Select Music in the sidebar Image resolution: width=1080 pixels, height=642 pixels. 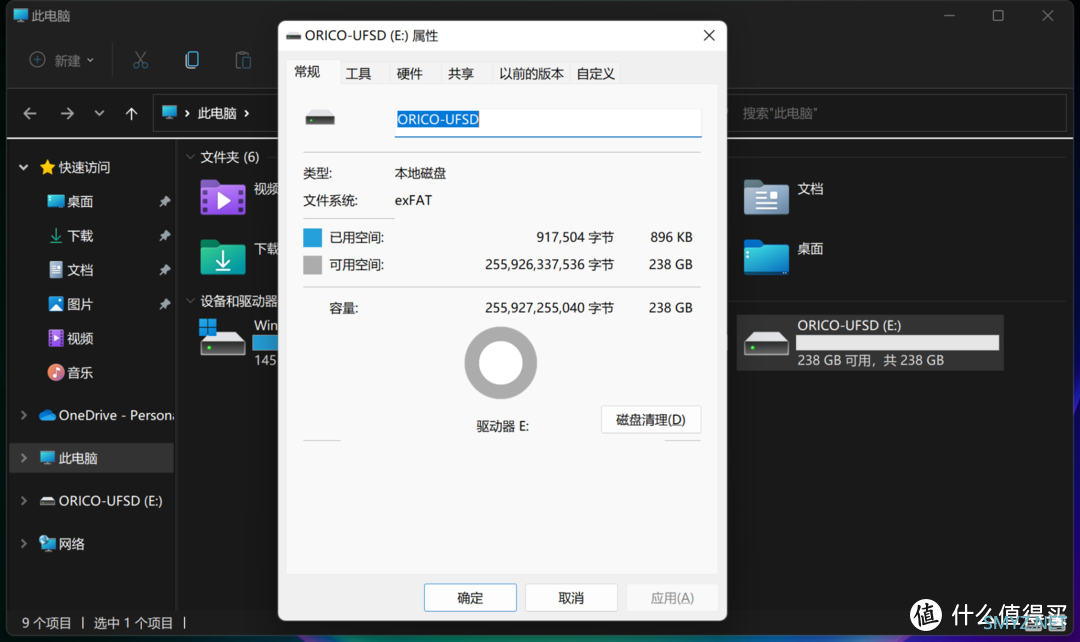(79, 373)
